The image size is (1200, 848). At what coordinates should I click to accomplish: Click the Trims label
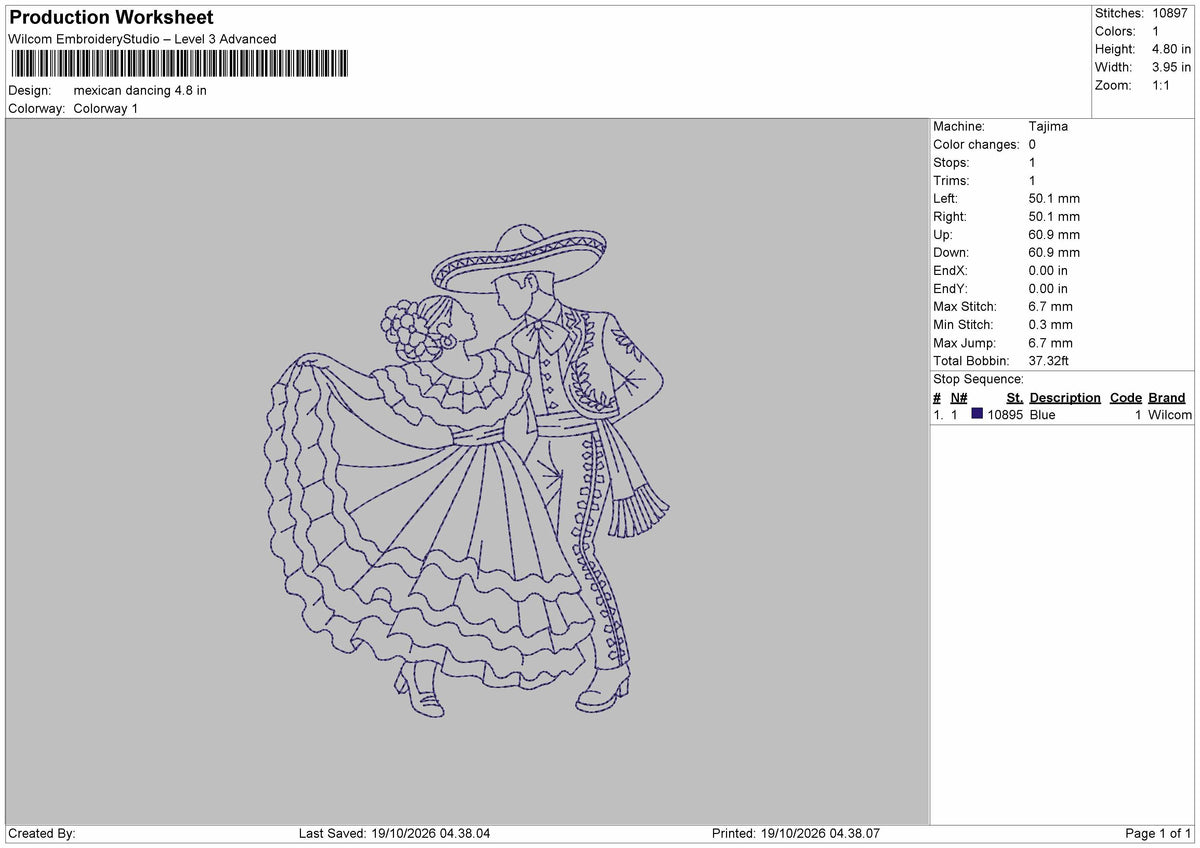[x=950, y=180]
